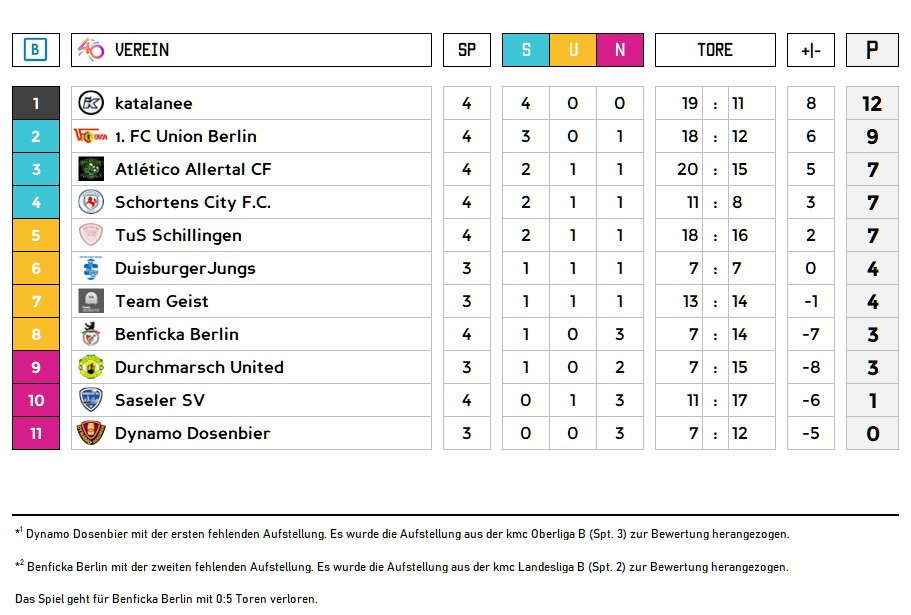Screen dimensions: 911x615
Task: Click the VEREIN column header
Action: click(x=142, y=50)
